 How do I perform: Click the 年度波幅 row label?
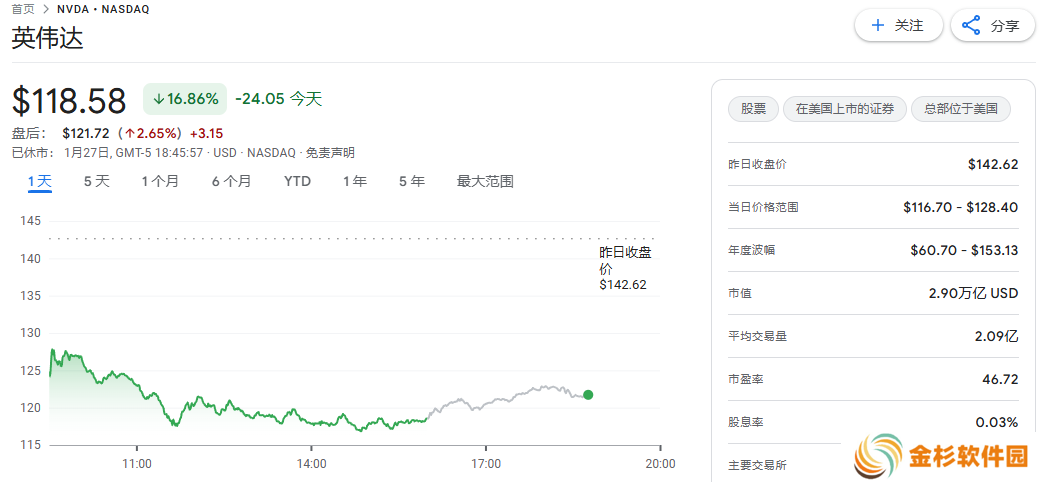click(751, 250)
